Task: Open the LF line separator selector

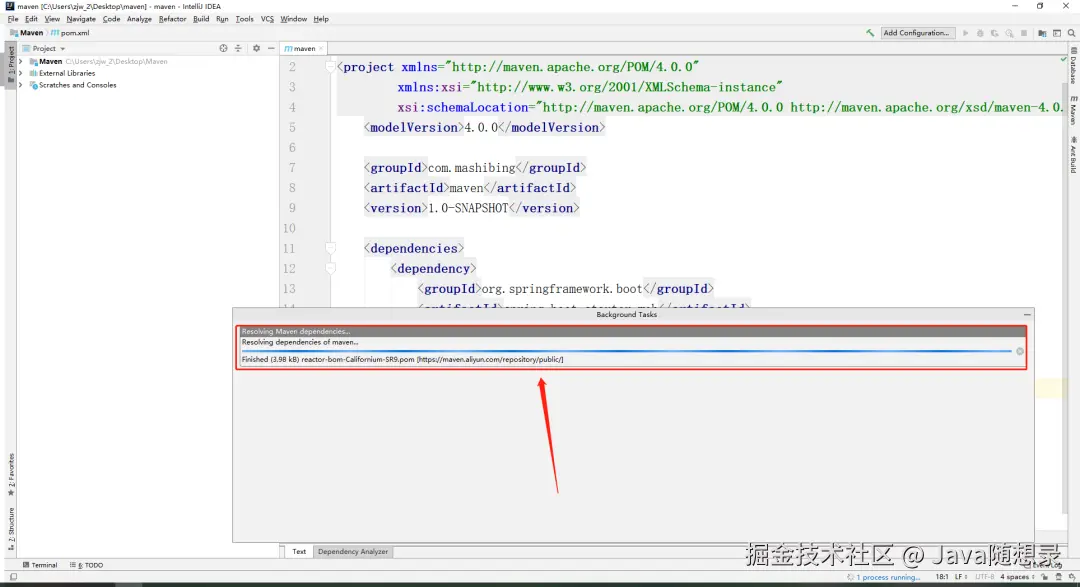Action: tap(960, 577)
